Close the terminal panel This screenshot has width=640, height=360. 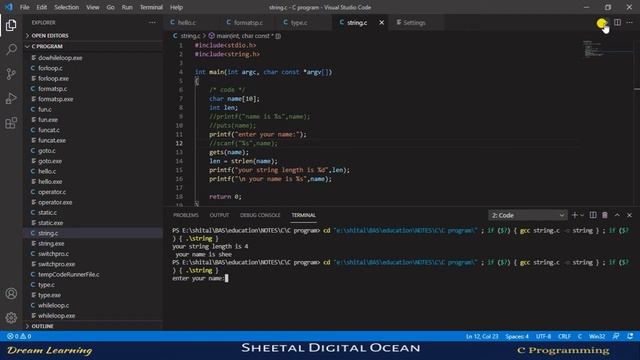tap(629, 215)
